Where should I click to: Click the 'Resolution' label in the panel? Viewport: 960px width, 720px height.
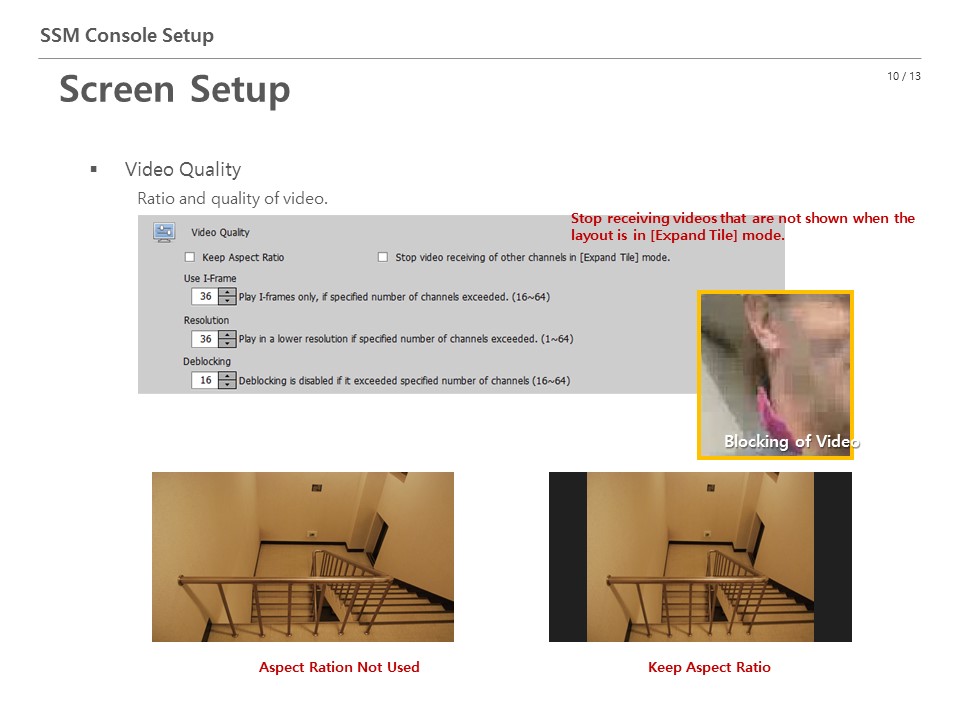[206, 320]
